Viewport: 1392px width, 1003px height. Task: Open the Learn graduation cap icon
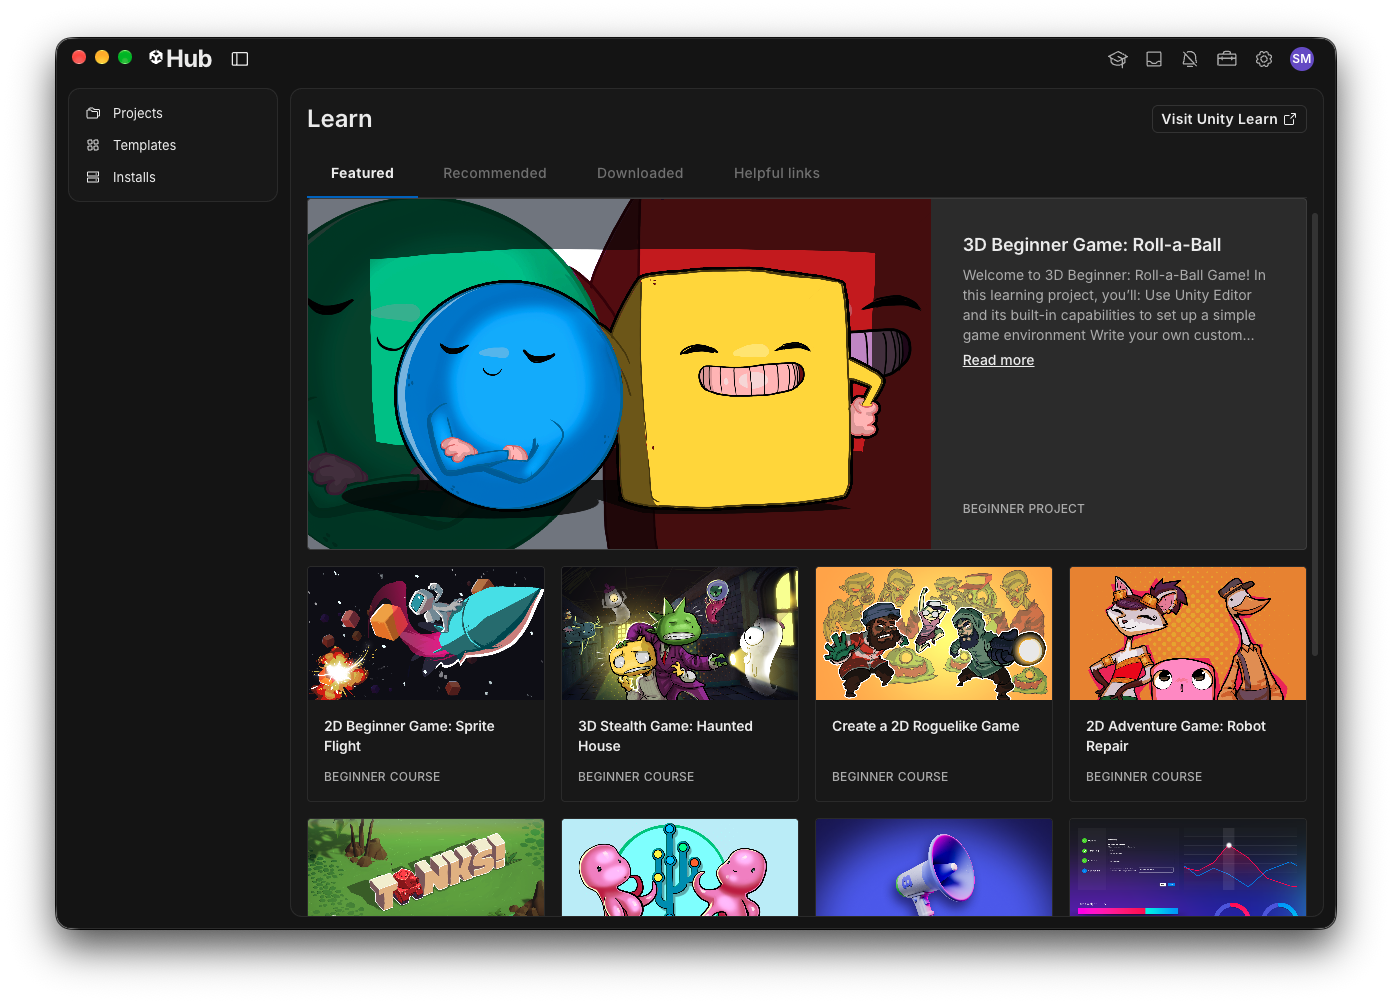point(1118,59)
